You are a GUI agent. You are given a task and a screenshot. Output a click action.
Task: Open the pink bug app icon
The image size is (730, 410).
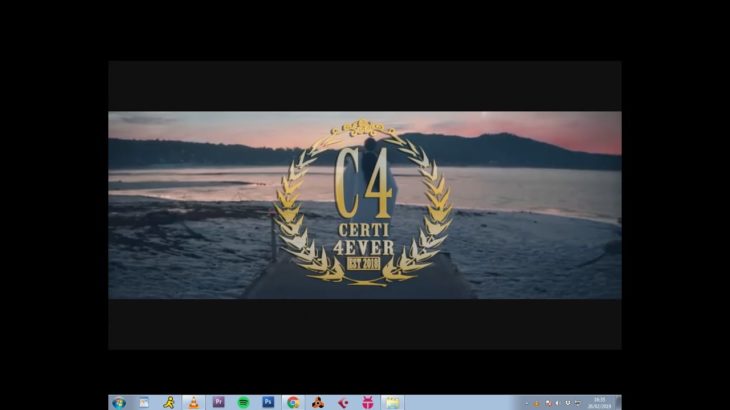367,402
